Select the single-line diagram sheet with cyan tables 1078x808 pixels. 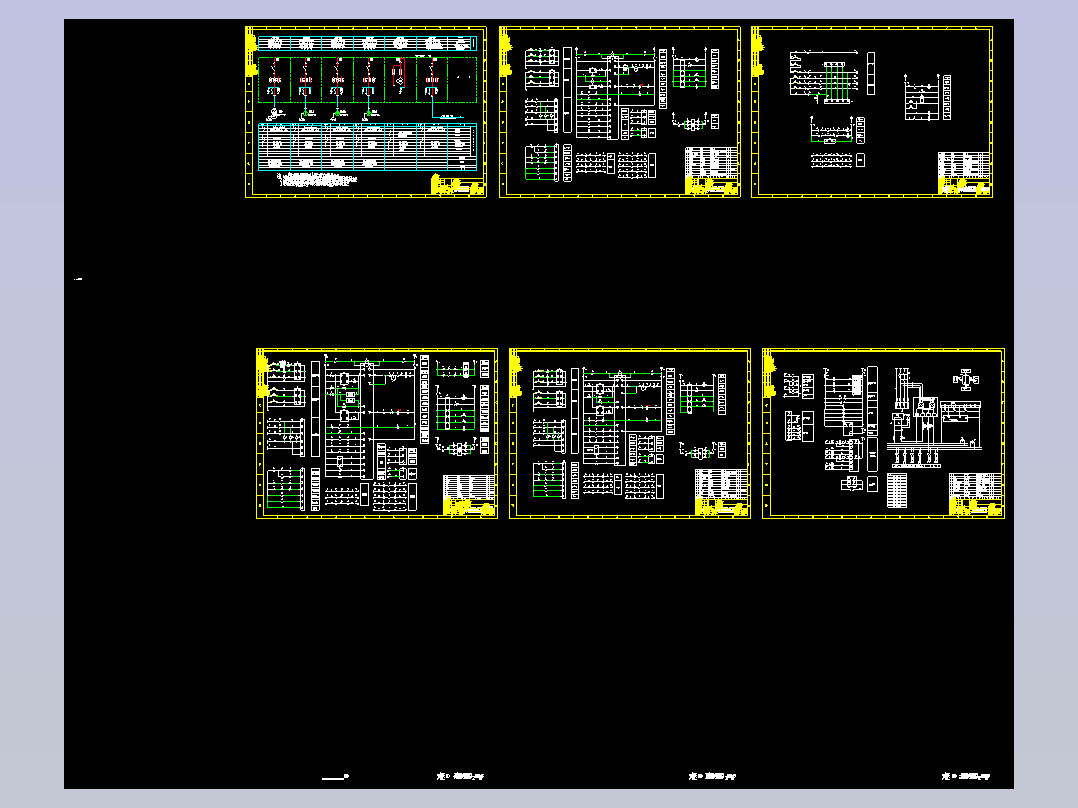[x=366, y=112]
